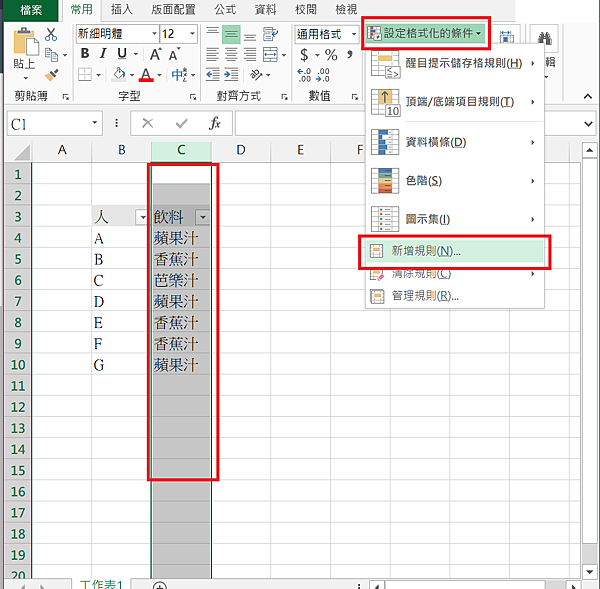Open filter dropdown on 飲料 header
This screenshot has height=589, width=600.
pos(203,217)
